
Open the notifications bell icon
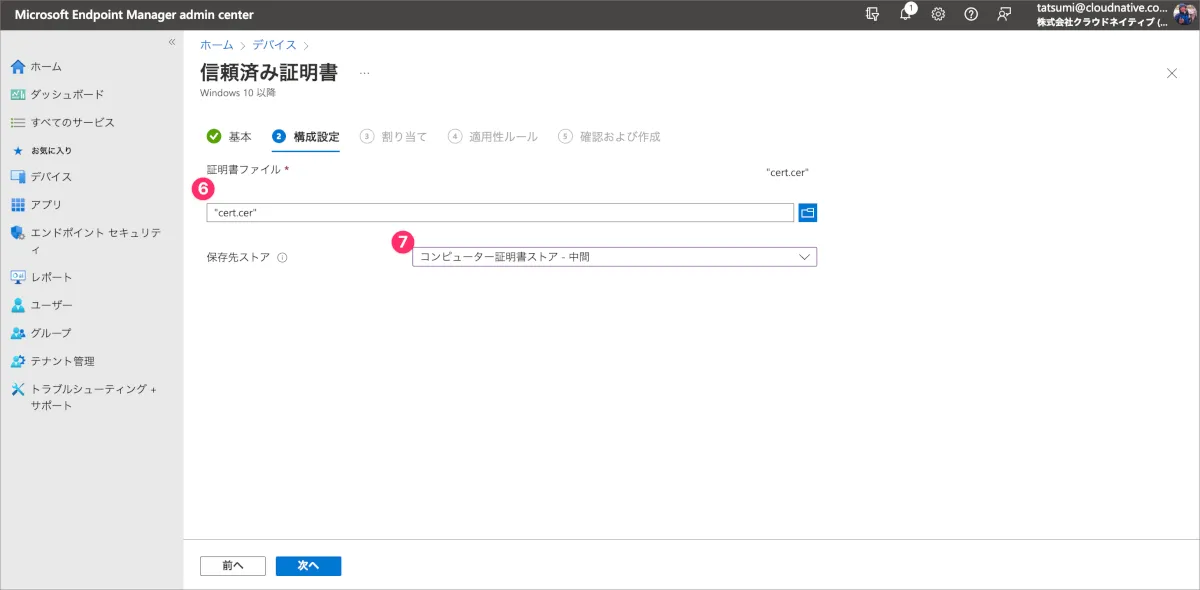(905, 14)
